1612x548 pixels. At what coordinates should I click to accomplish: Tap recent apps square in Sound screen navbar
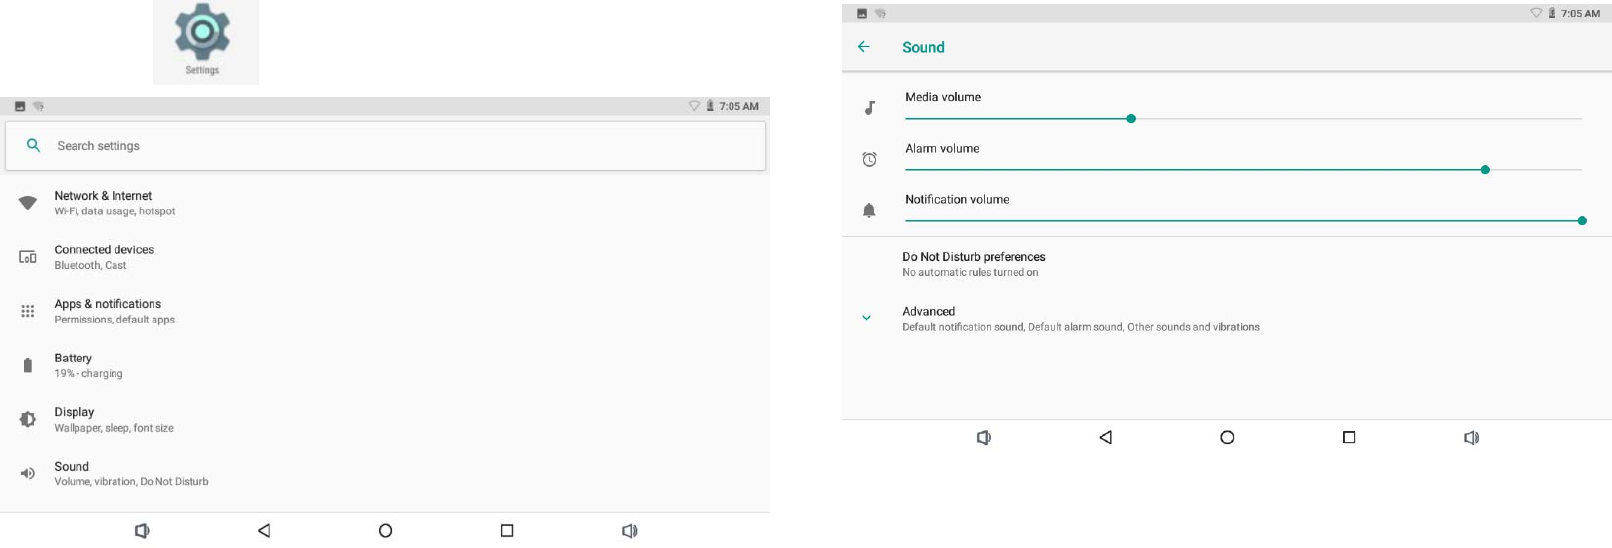coord(1349,437)
